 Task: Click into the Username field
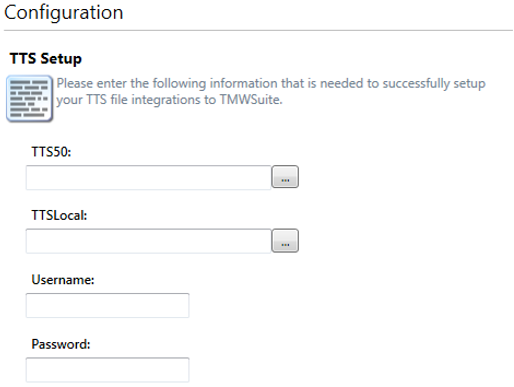pyautogui.click(x=107, y=305)
